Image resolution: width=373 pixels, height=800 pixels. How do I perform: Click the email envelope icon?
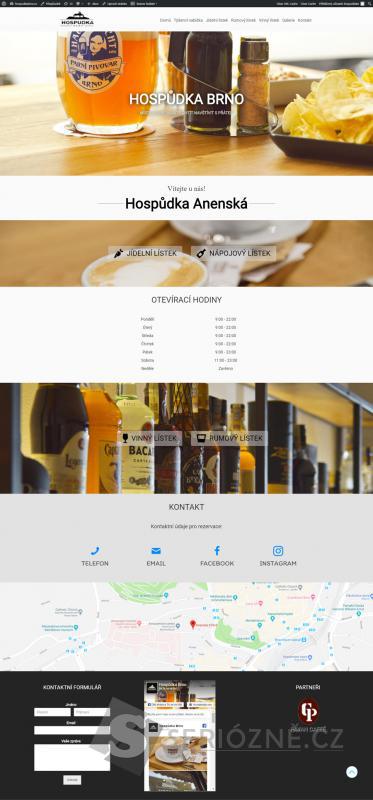coord(156,551)
